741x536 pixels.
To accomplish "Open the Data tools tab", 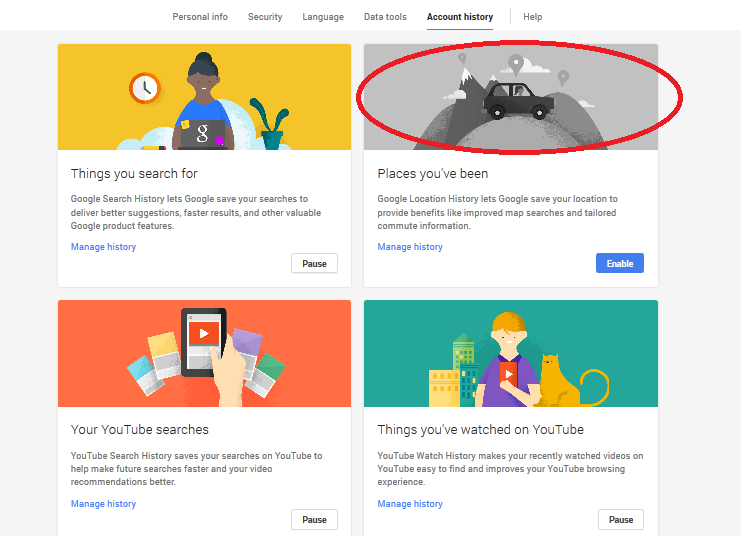I will (385, 17).
